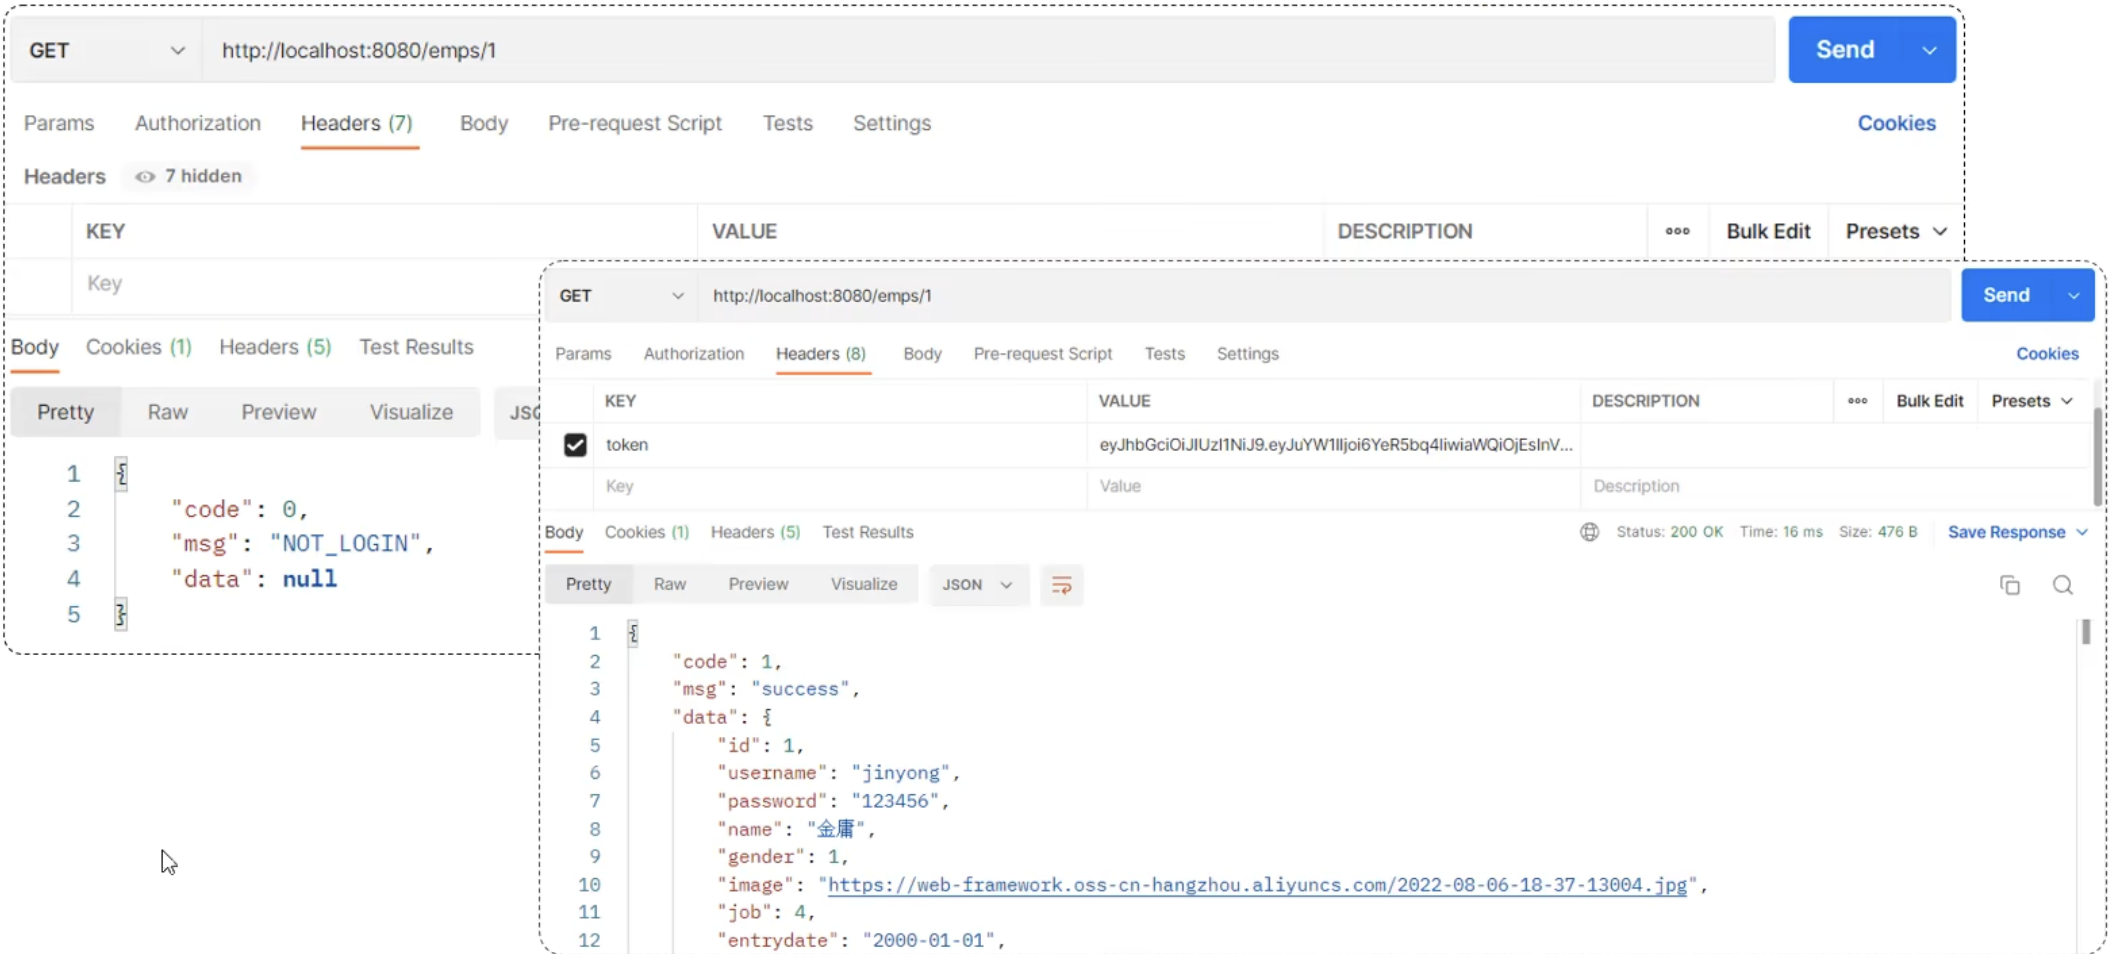
Task: Click the wrap lines icon beside JSON
Action: click(1061, 585)
